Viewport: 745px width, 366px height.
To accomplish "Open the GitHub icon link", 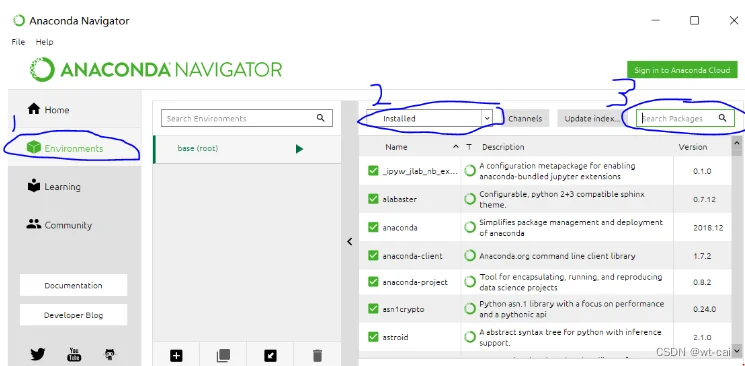I will [x=110, y=355].
